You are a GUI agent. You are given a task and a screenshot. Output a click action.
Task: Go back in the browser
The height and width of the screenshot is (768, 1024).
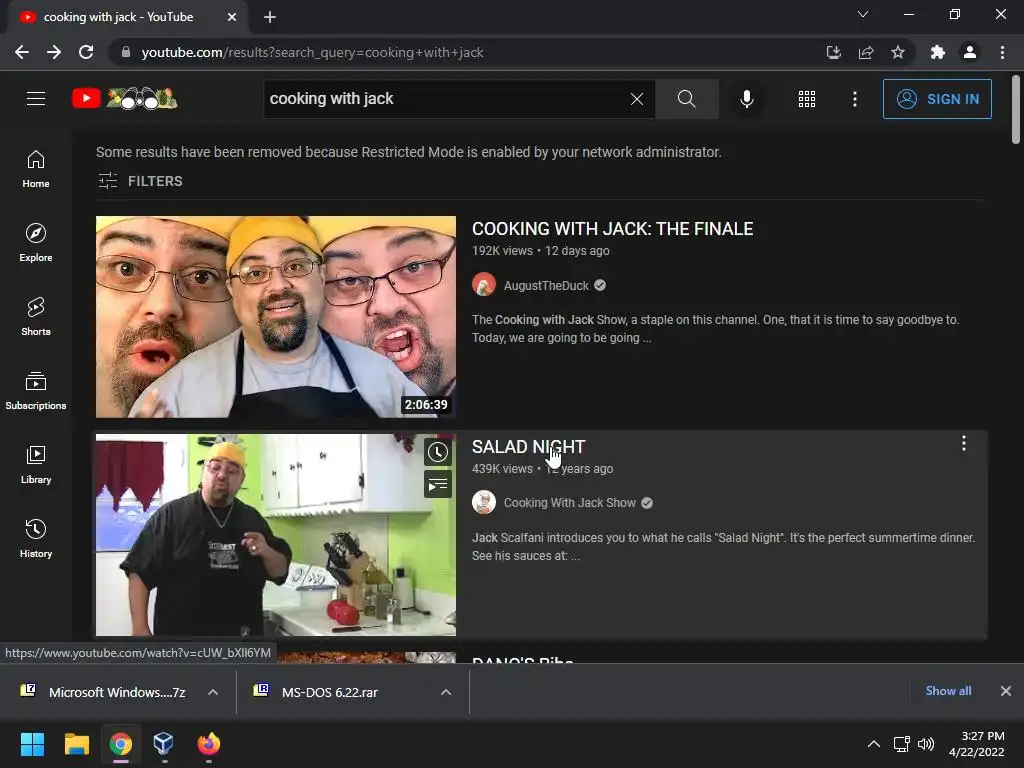coord(22,52)
